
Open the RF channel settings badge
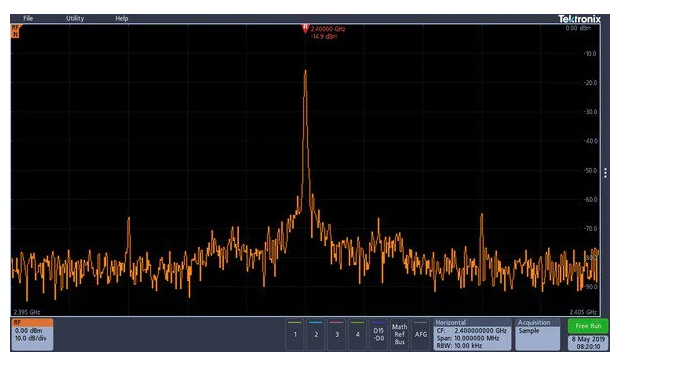click(x=33, y=335)
